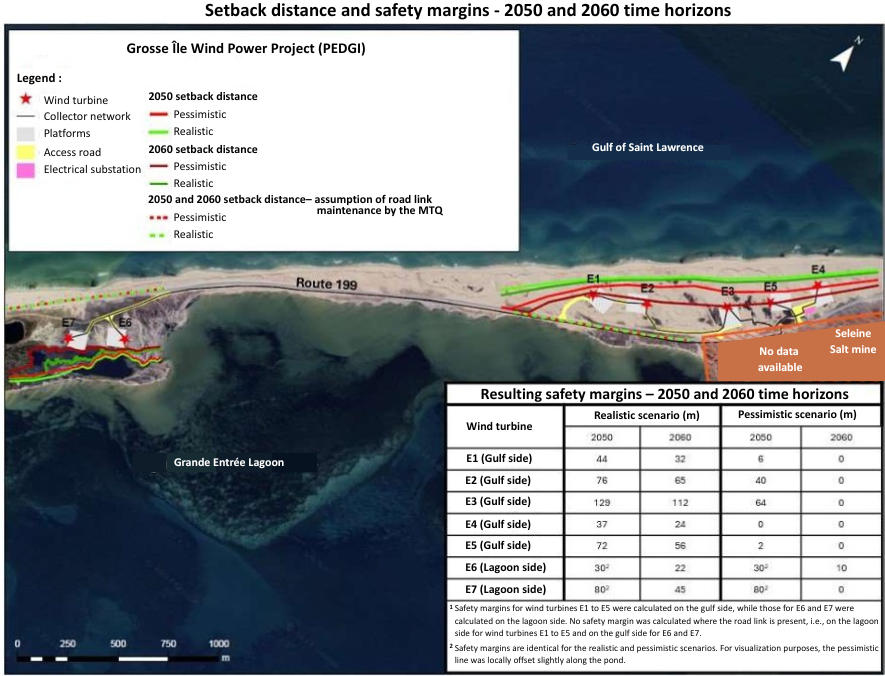885x676 pixels.
Task: Click the Route 199 road label
Action: pyautogui.click(x=327, y=283)
